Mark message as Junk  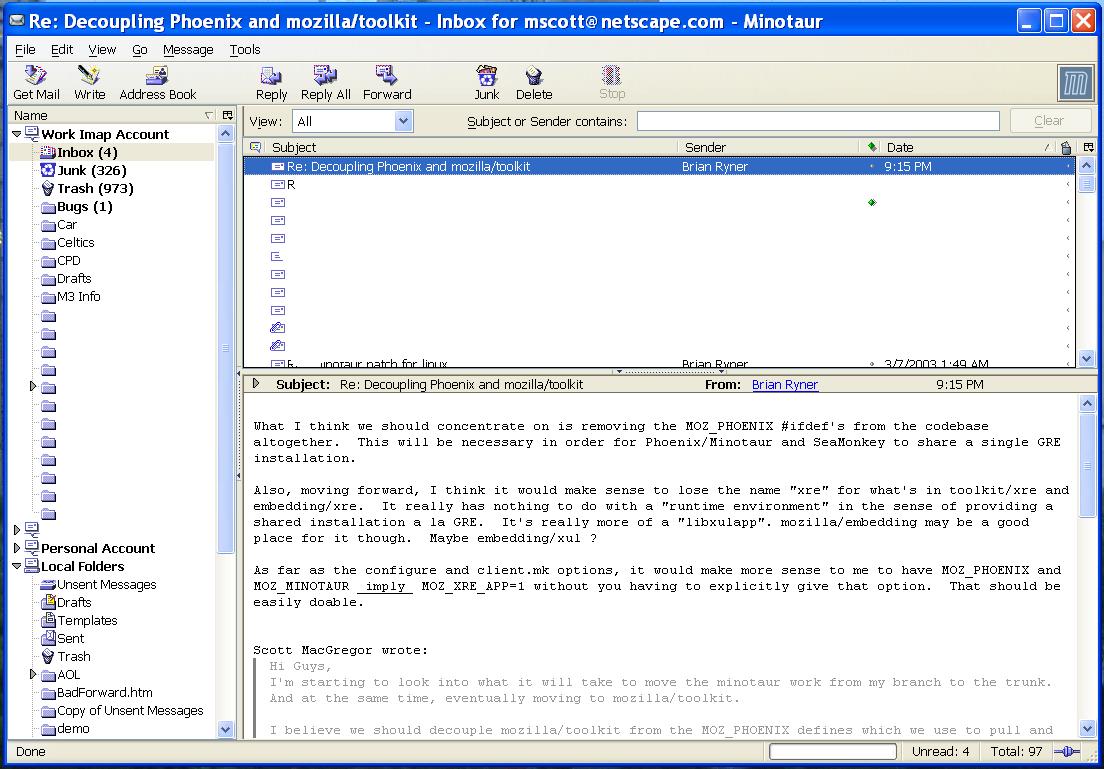click(487, 82)
